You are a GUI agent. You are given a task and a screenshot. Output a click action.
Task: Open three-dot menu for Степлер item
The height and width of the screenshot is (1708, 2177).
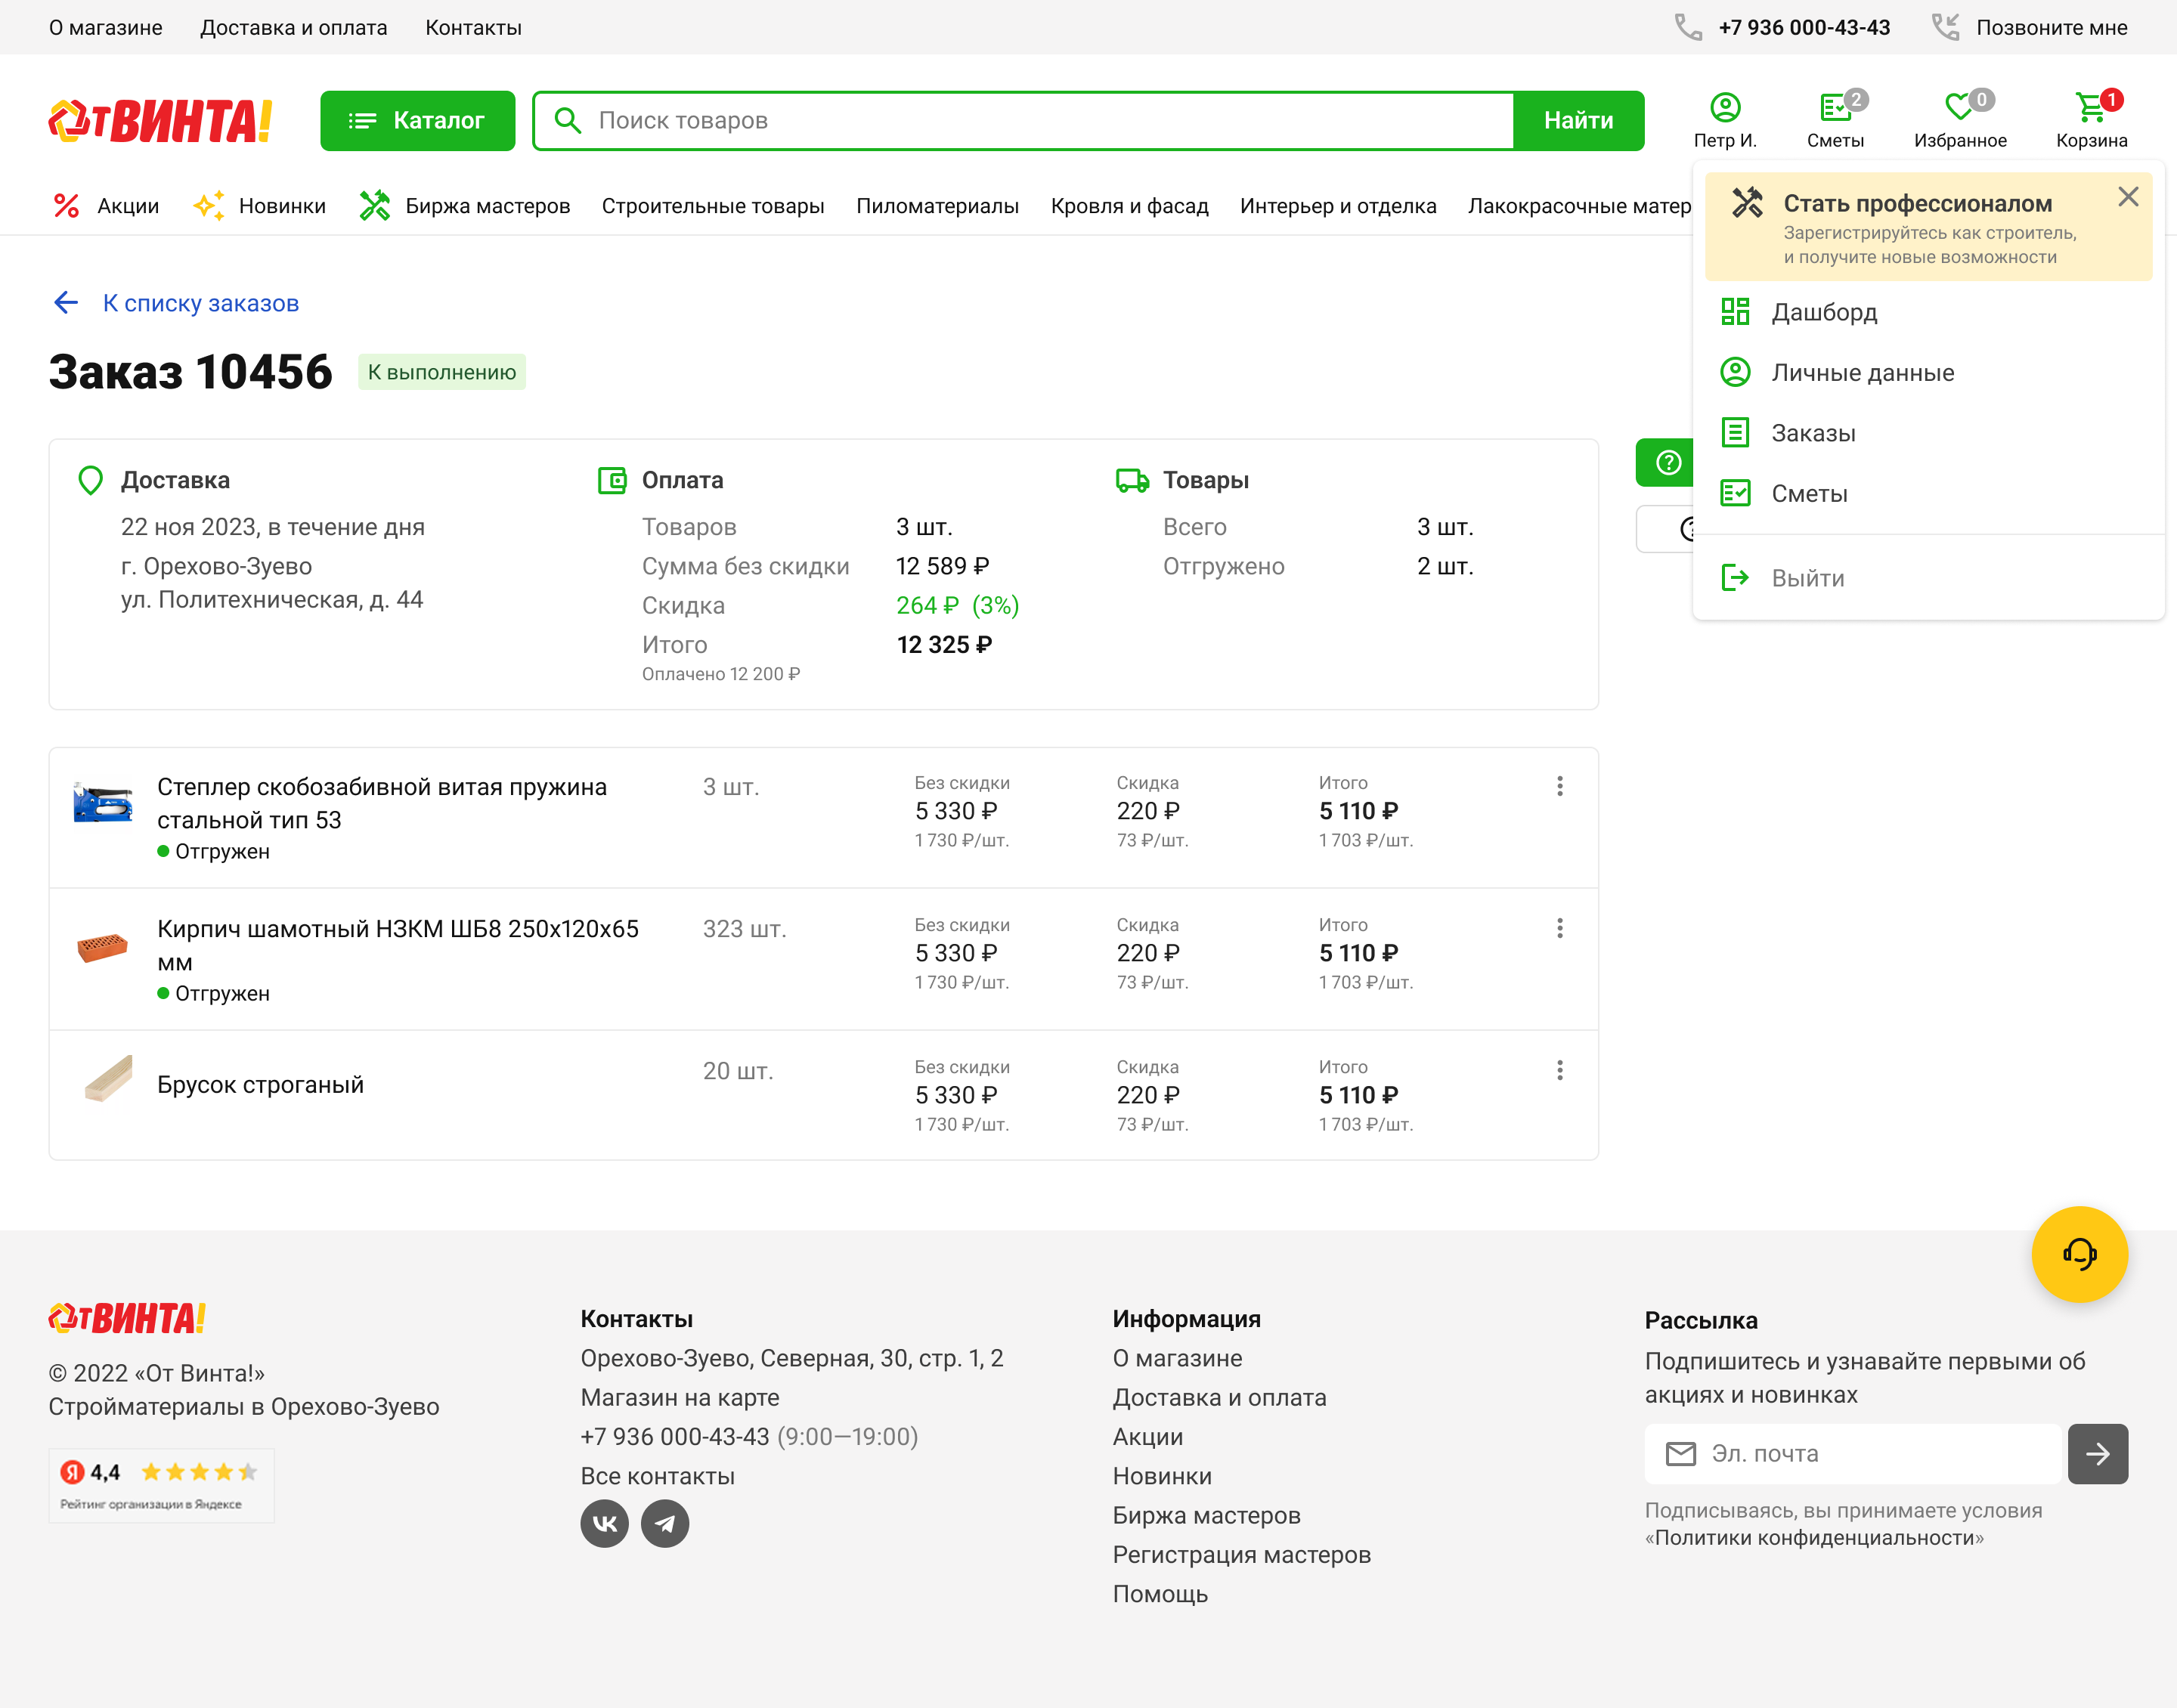pyautogui.click(x=1559, y=786)
